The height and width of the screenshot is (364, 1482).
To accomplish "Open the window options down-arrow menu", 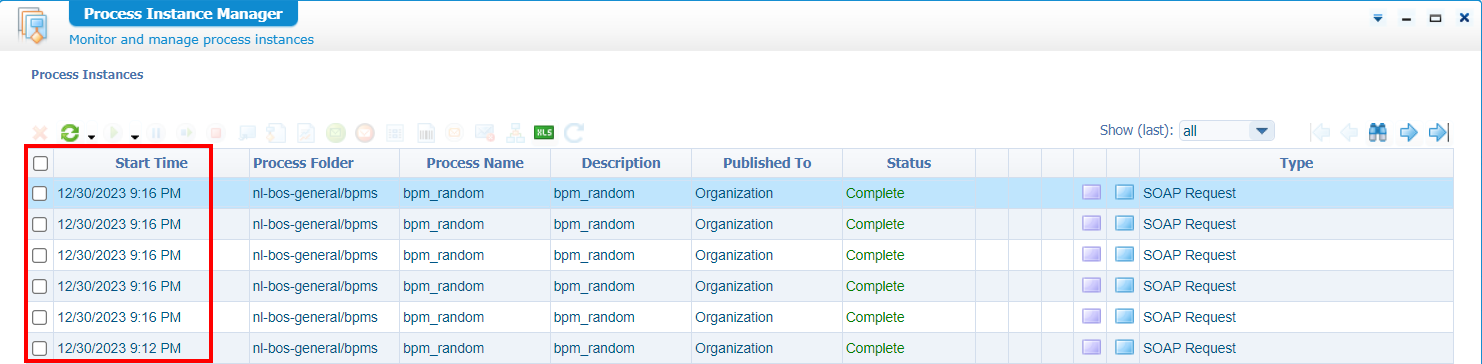I will pyautogui.click(x=1378, y=18).
